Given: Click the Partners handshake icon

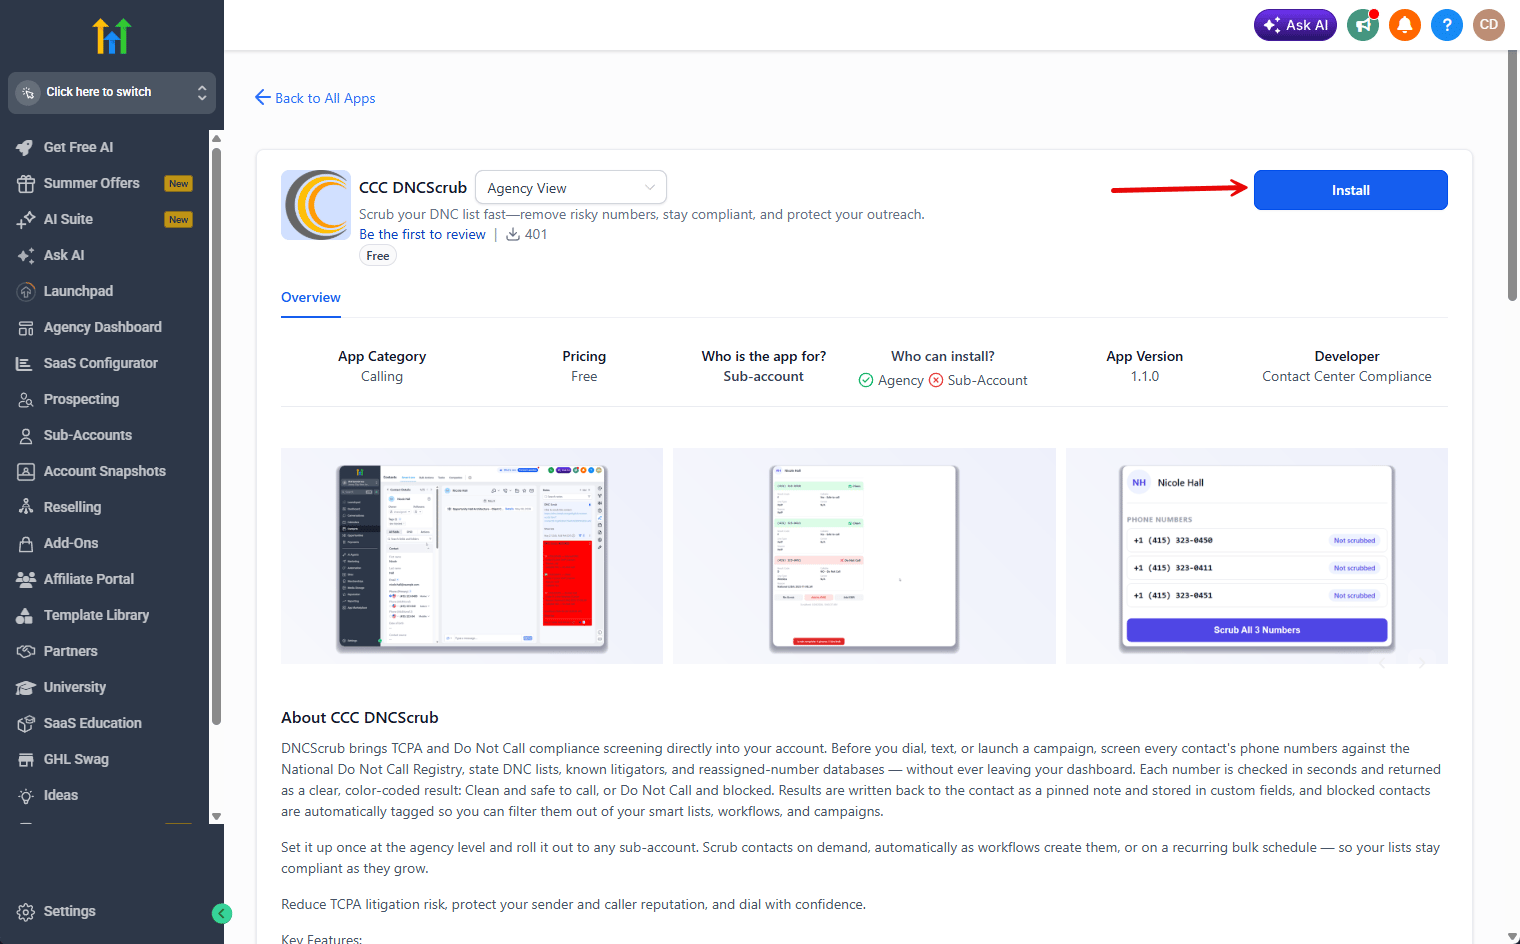Looking at the screenshot, I should (26, 652).
